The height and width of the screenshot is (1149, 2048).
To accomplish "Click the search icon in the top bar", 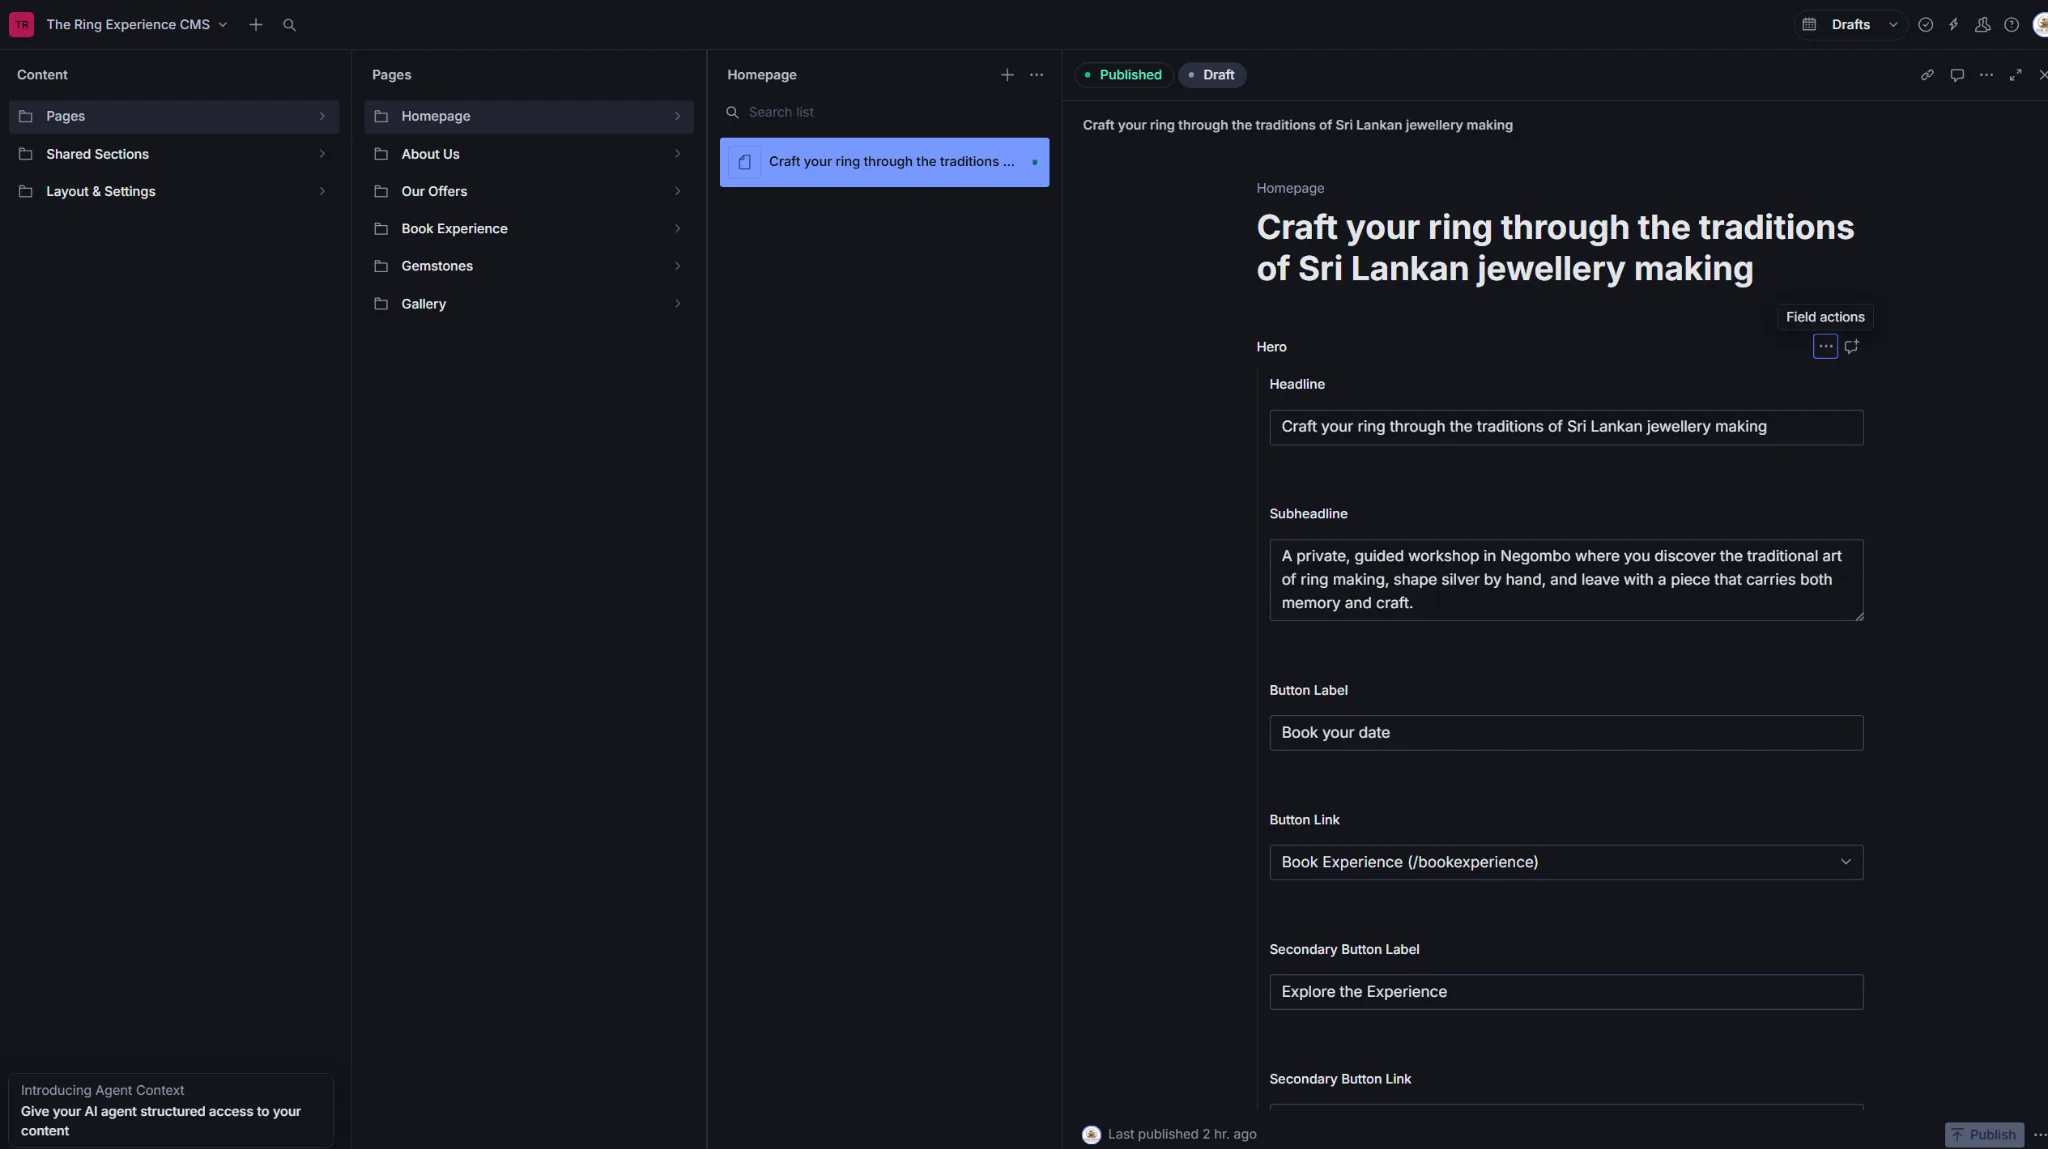I will (x=289, y=25).
